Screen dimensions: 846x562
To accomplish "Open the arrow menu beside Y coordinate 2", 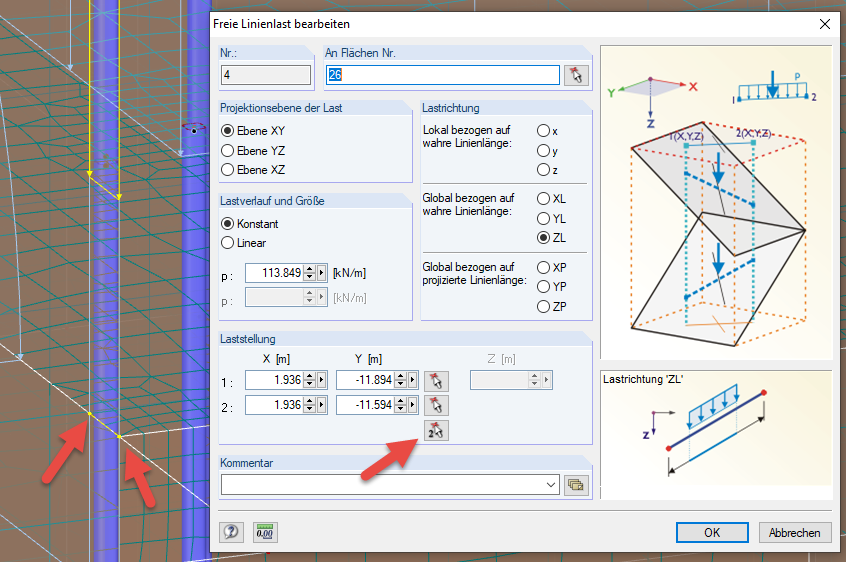I will (413, 405).
